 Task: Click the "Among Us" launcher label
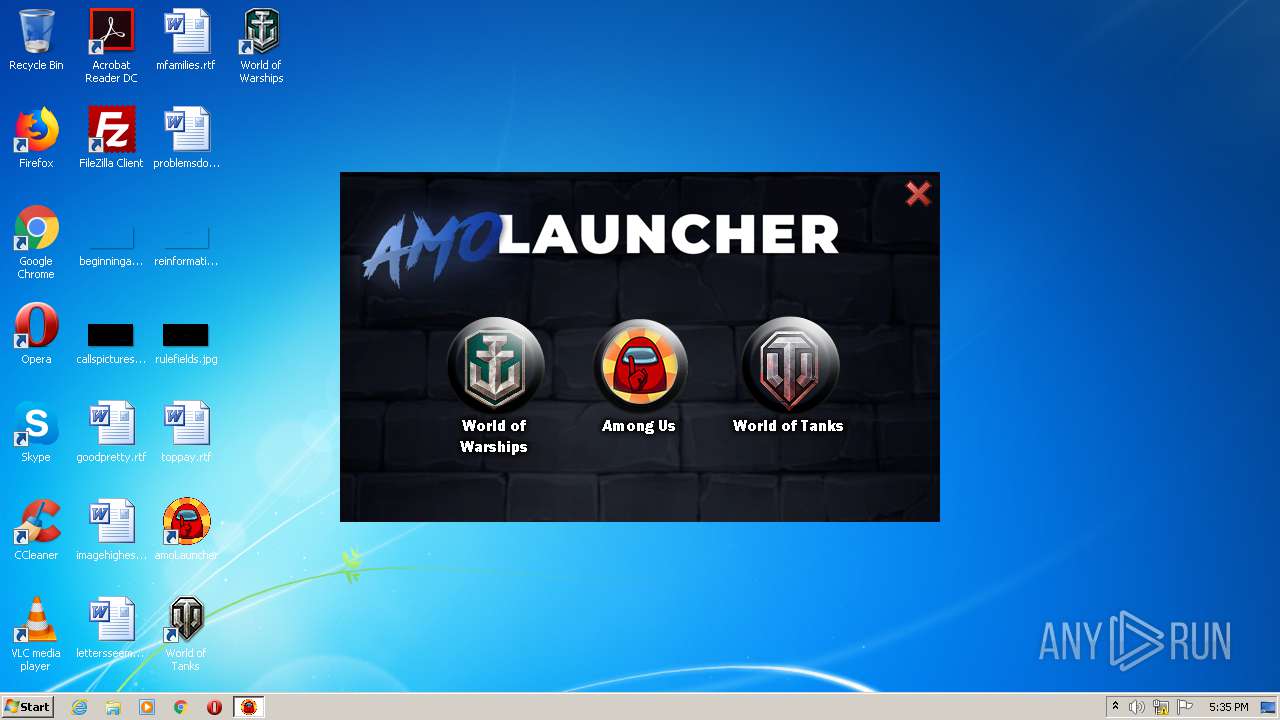(639, 426)
